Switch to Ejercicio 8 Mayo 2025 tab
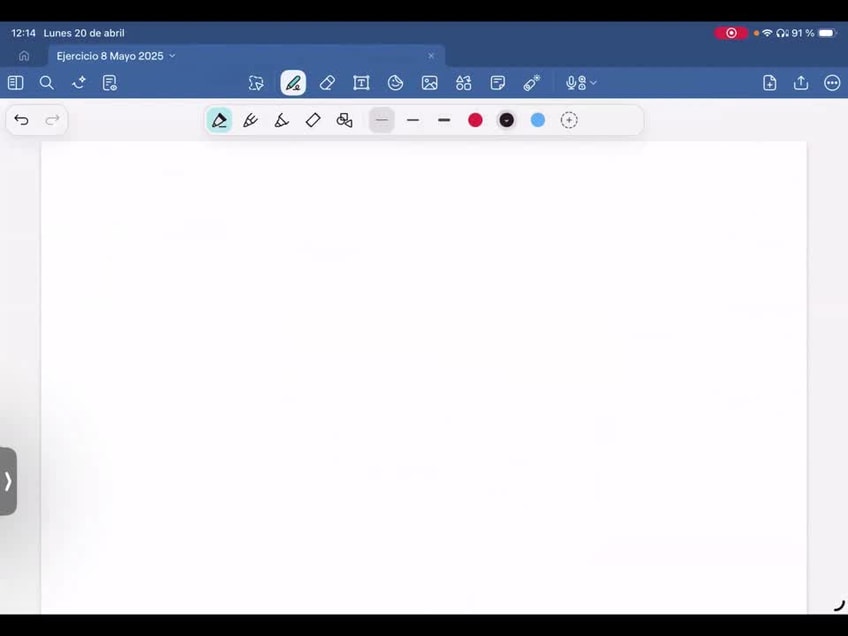Screen dimensions: 848x636 click(247, 56)
